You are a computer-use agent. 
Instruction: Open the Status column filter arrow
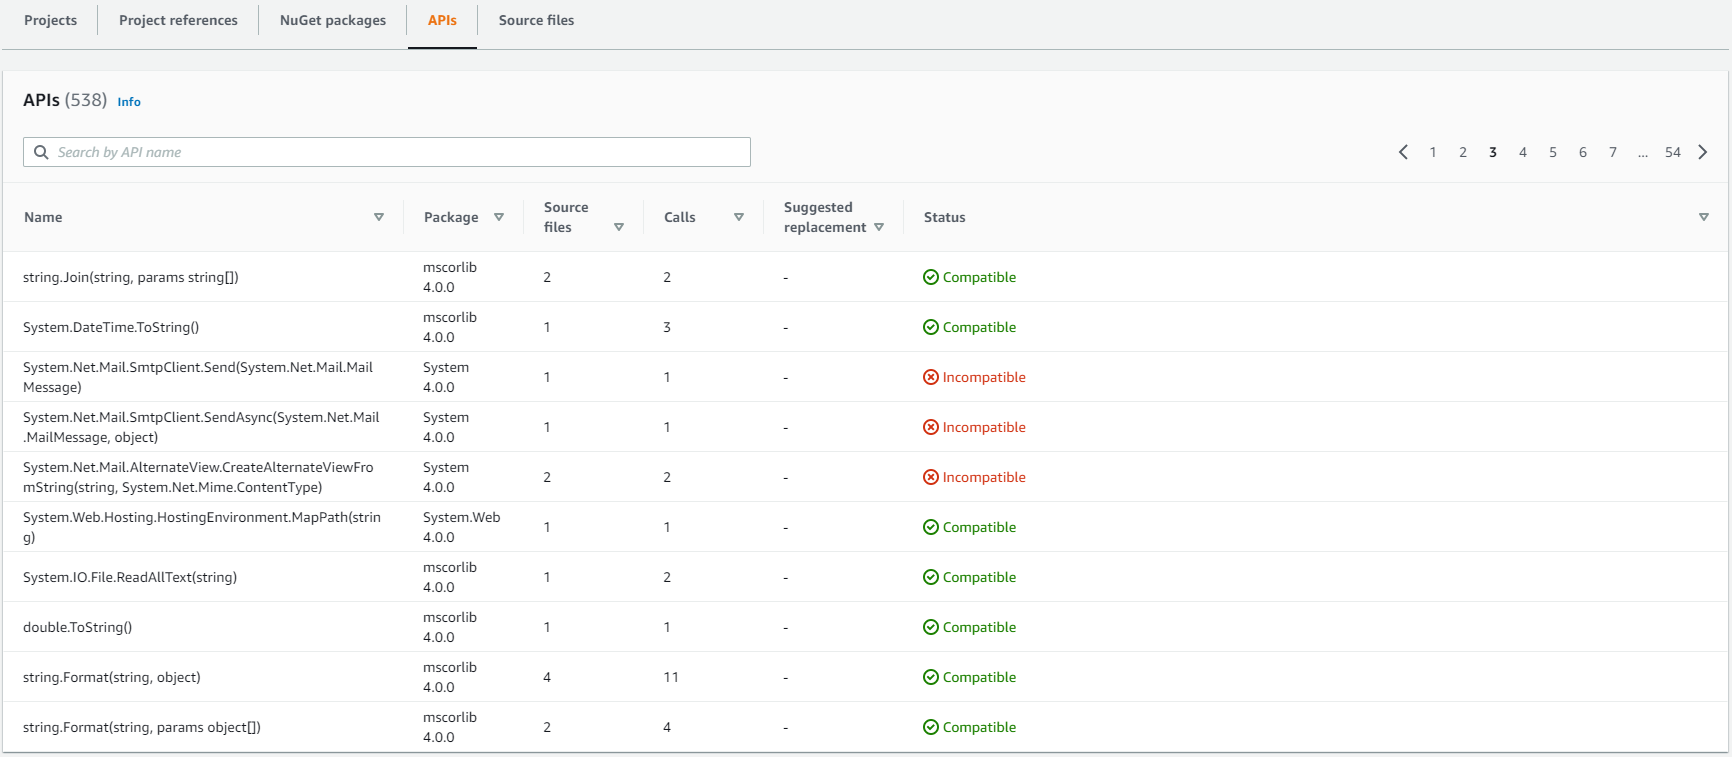tap(1704, 217)
